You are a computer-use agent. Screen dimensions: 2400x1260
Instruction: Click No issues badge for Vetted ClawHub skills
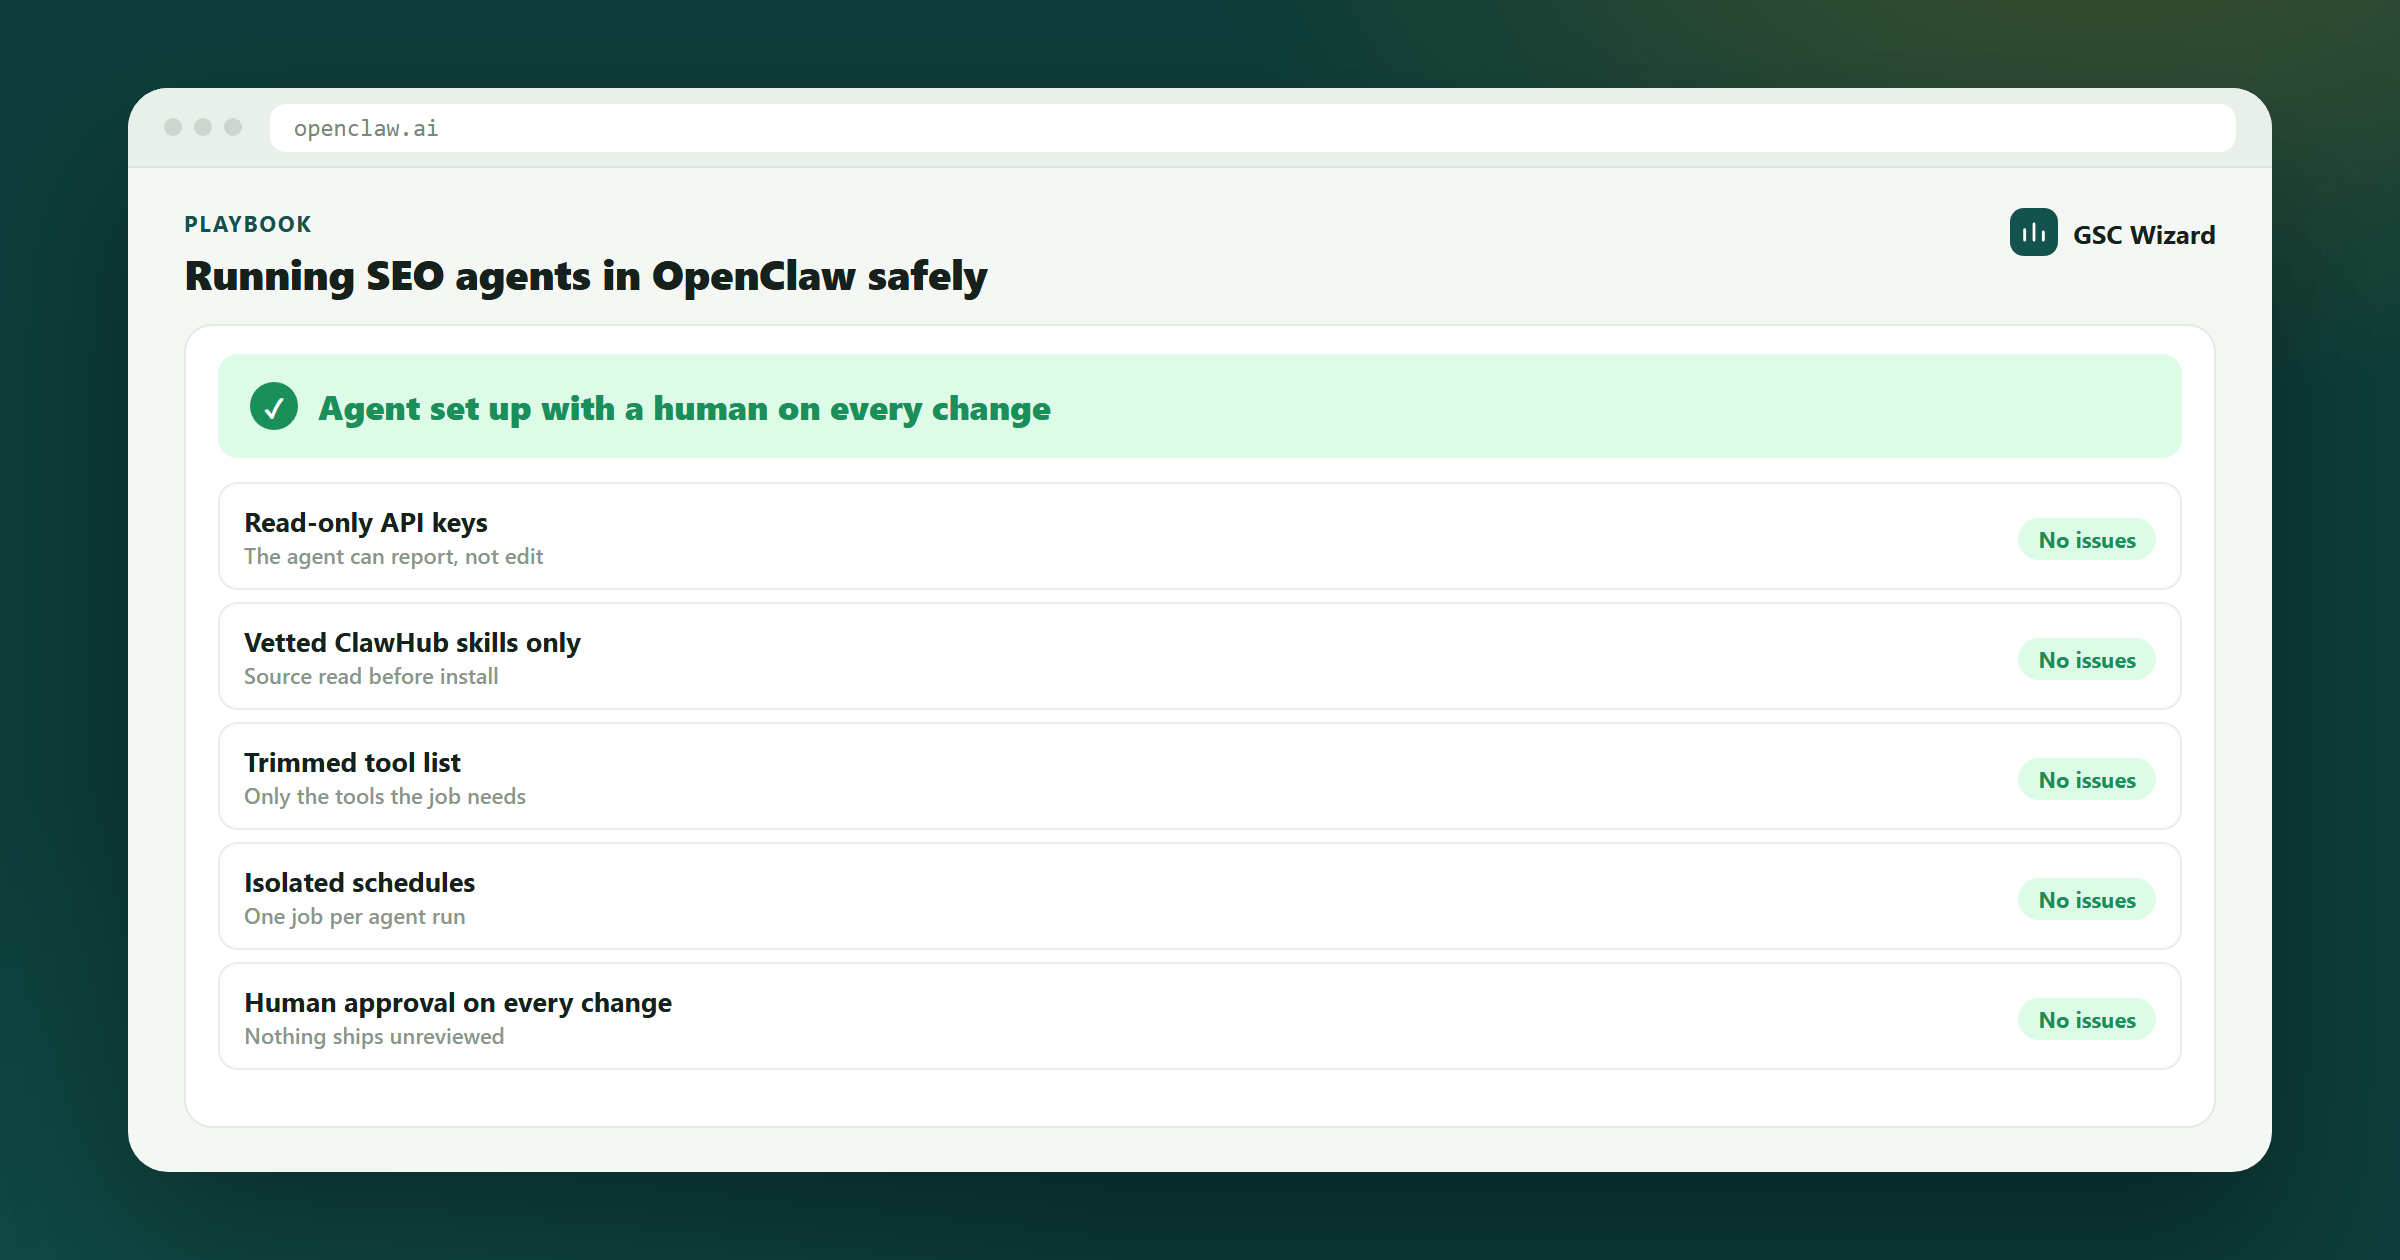2087,660
